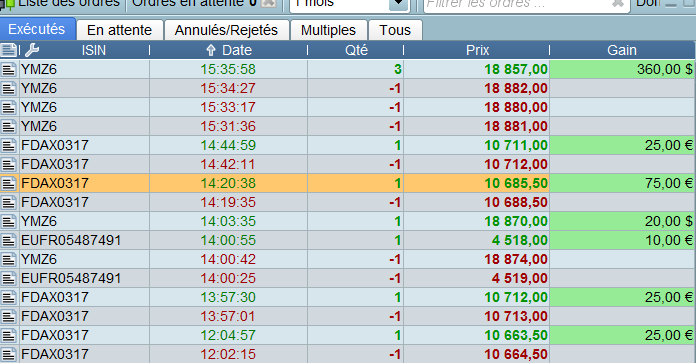Screen dimensions: 696x363
Task: Open order details icon for FDAX0317 12:02:15 row
Action: pos(9,354)
